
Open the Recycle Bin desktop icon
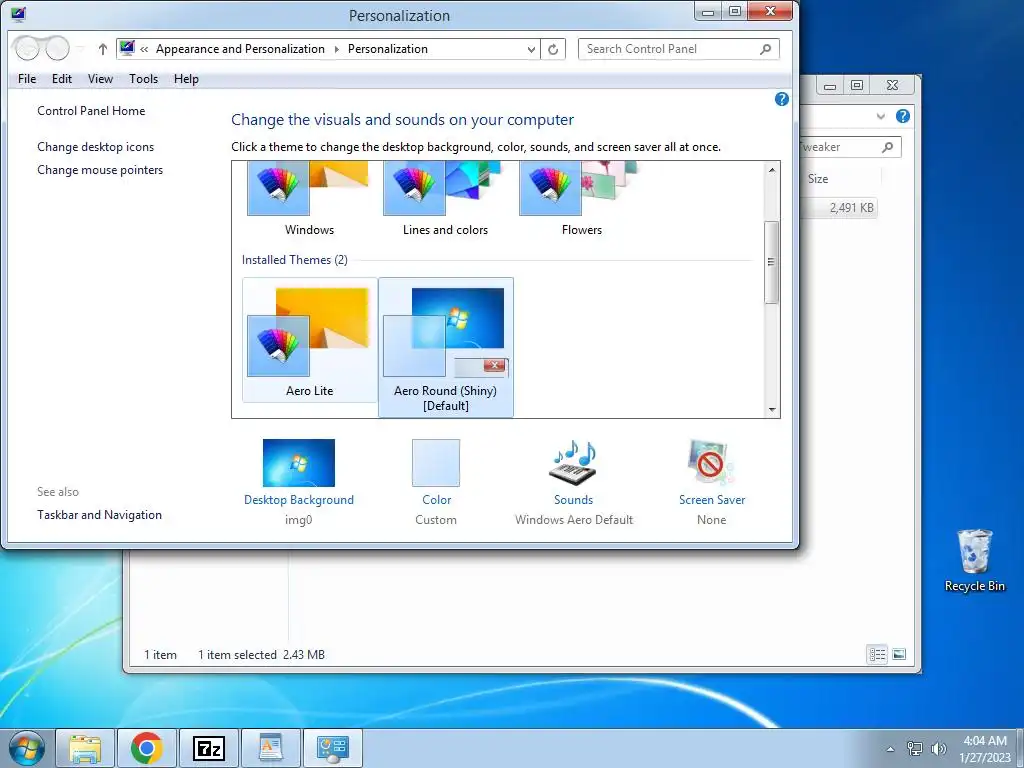[x=974, y=561]
